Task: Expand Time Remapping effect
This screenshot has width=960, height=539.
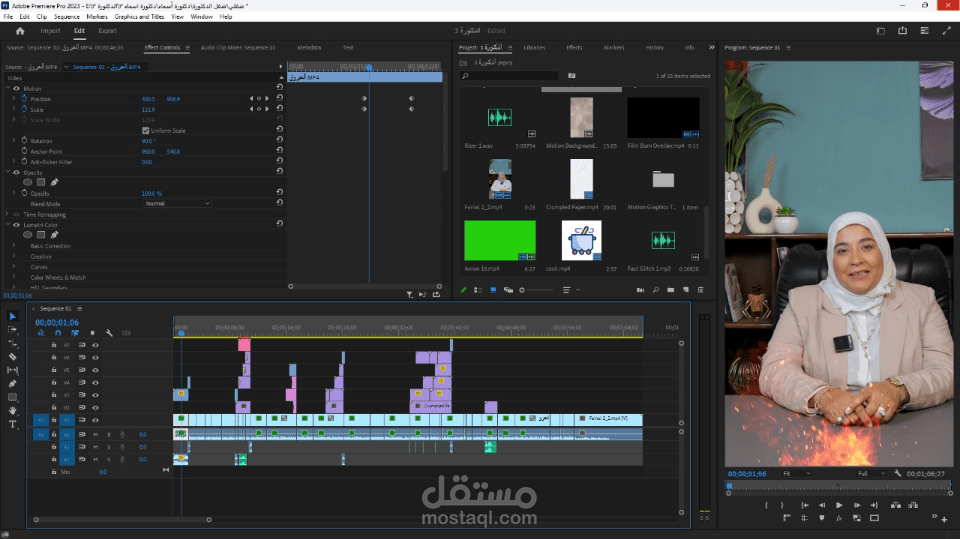Action: click(x=7, y=214)
